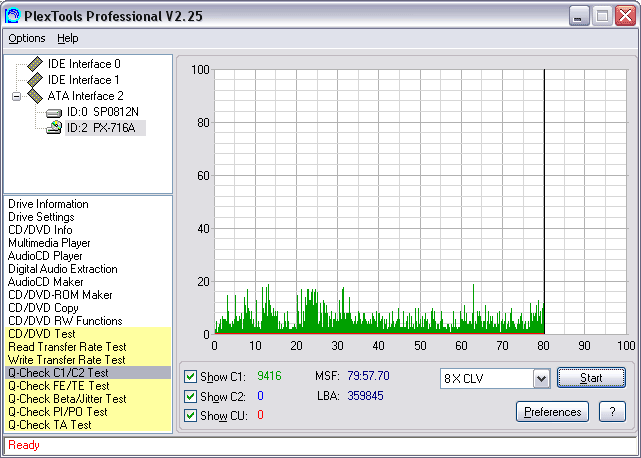Toggle the Show C1 checkbox

[191, 377]
